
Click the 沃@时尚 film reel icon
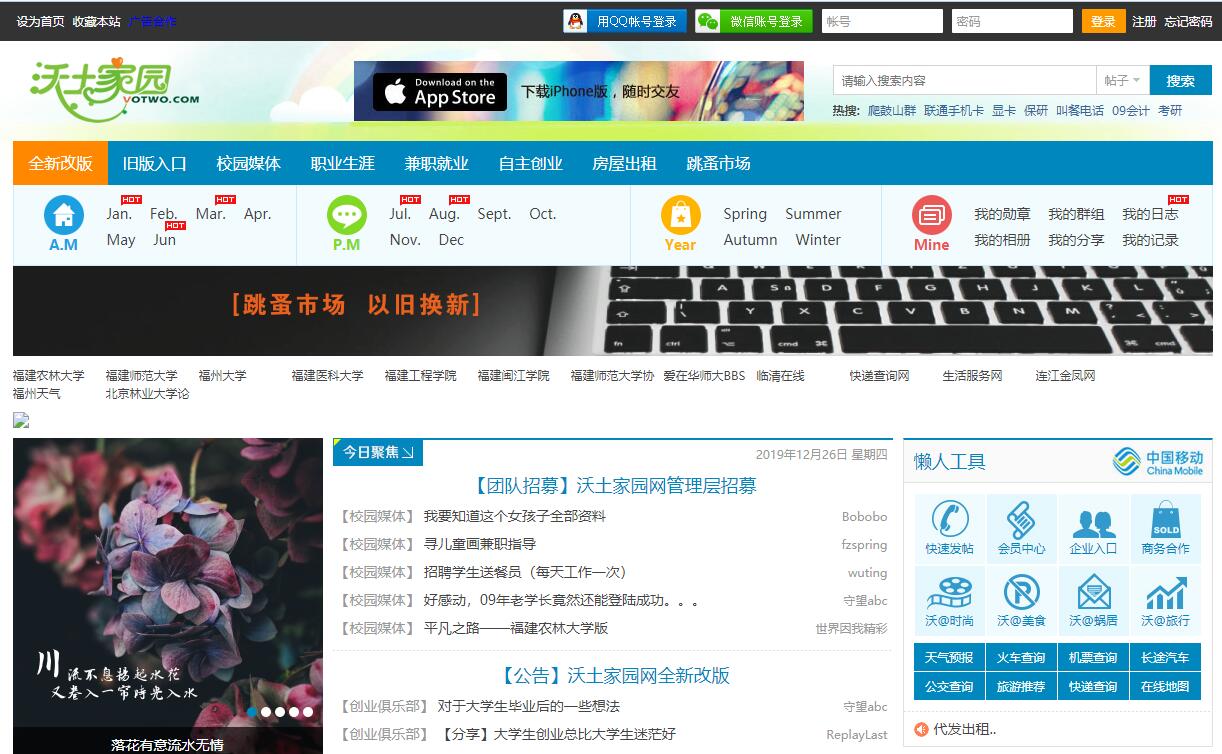tap(949, 592)
